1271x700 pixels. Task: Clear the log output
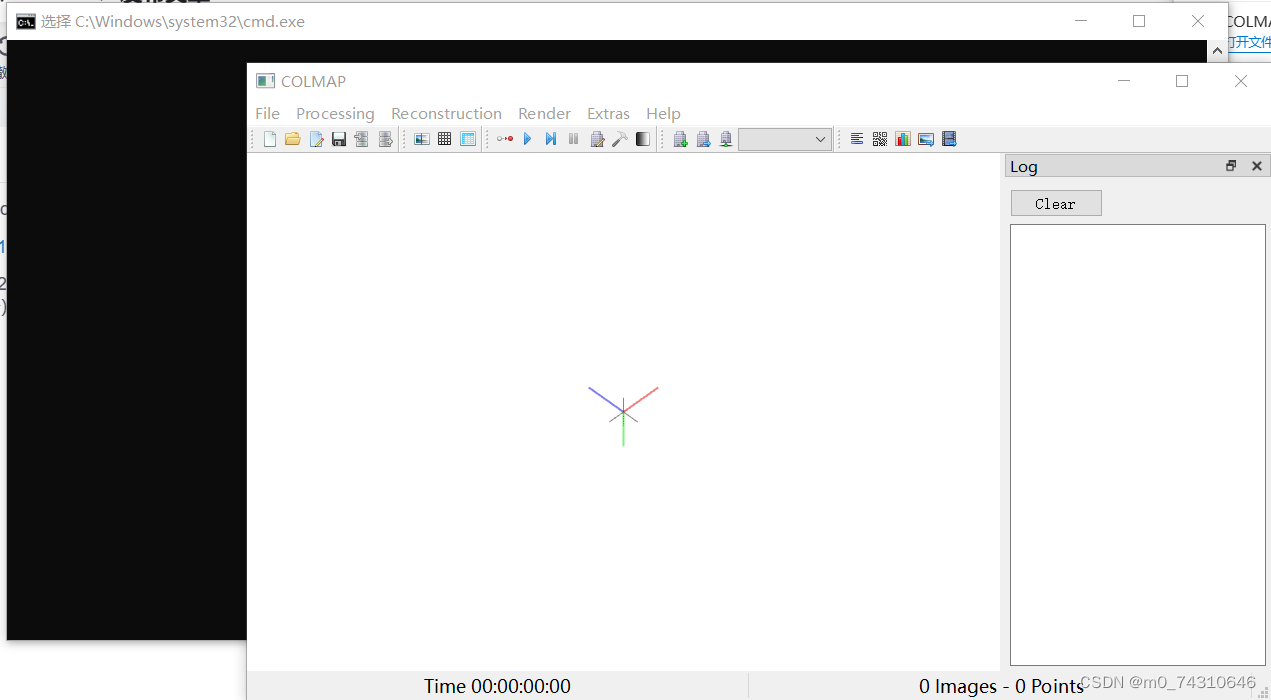click(x=1056, y=203)
